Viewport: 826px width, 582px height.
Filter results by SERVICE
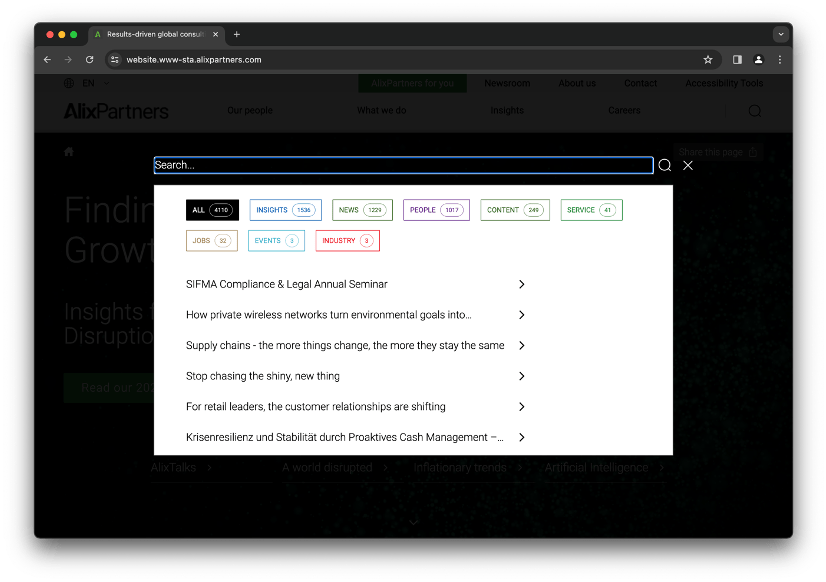point(592,210)
